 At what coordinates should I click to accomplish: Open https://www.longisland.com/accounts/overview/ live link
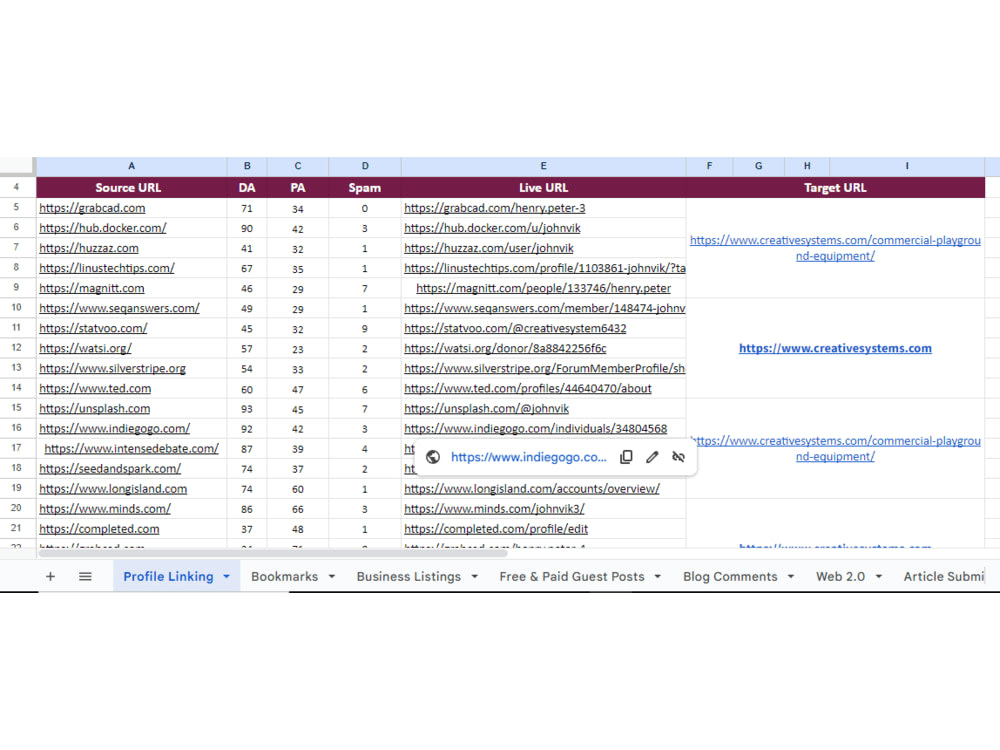tap(532, 489)
